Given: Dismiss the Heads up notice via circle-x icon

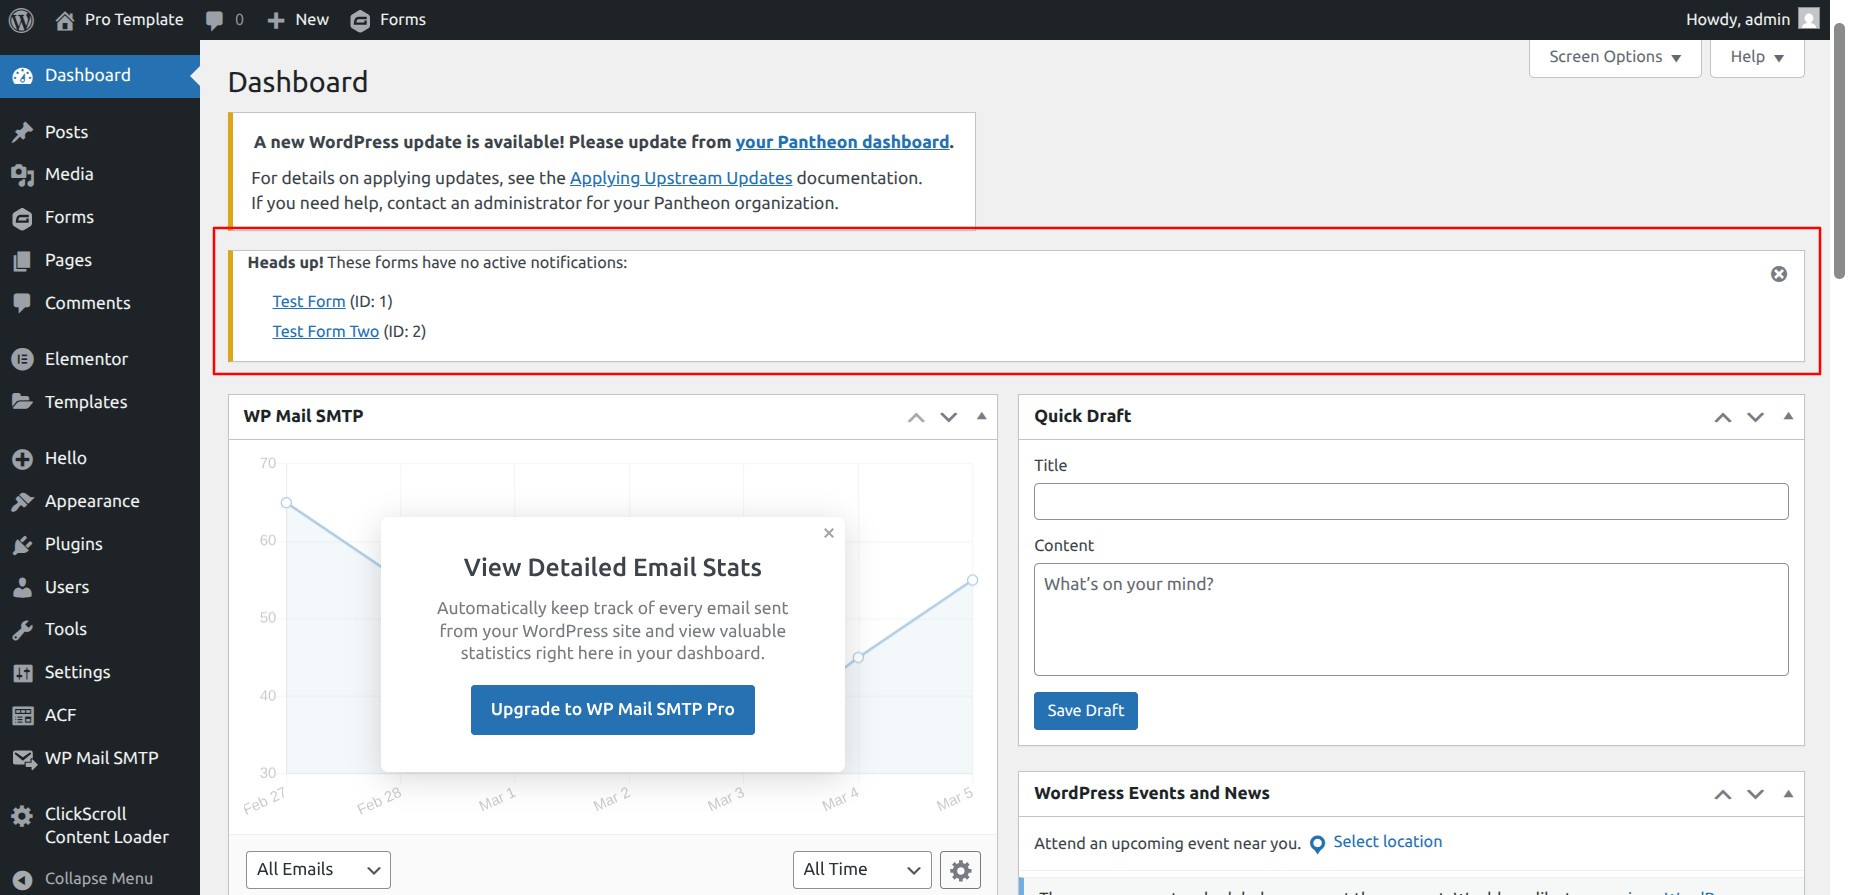Looking at the screenshot, I should point(1779,274).
